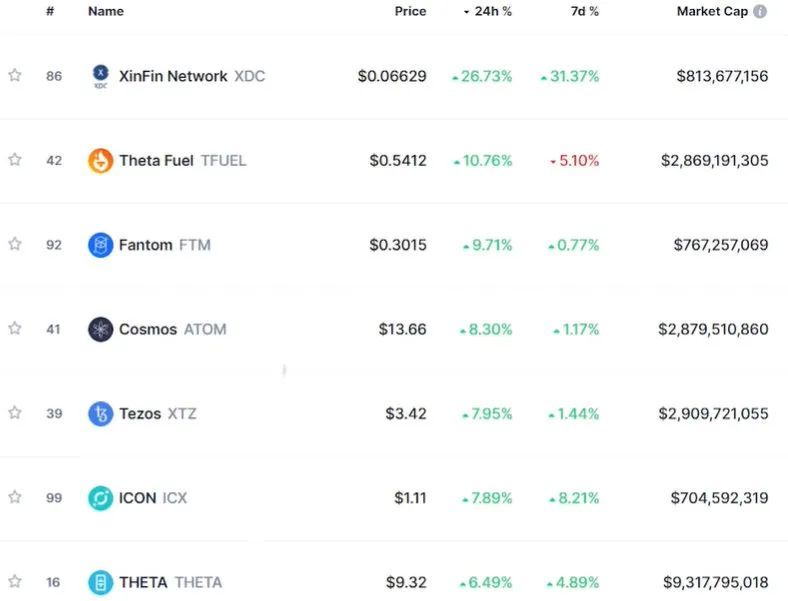Sort the table by Market Cap header

tap(711, 12)
